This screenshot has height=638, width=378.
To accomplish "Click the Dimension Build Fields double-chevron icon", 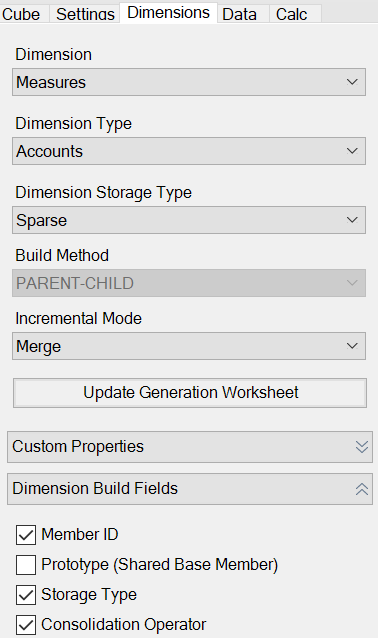I will point(361,489).
